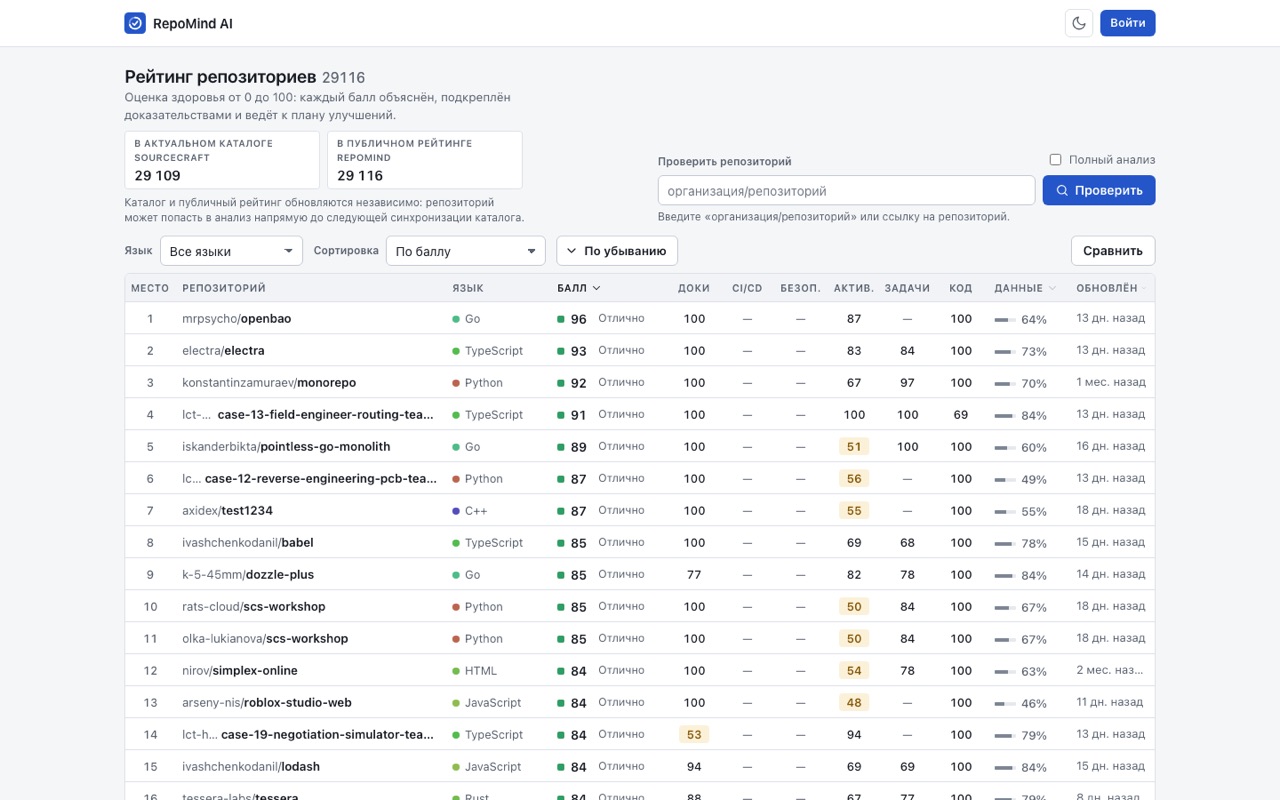Sort by the CI/CD column header
The width and height of the screenshot is (1280, 800).
point(747,288)
